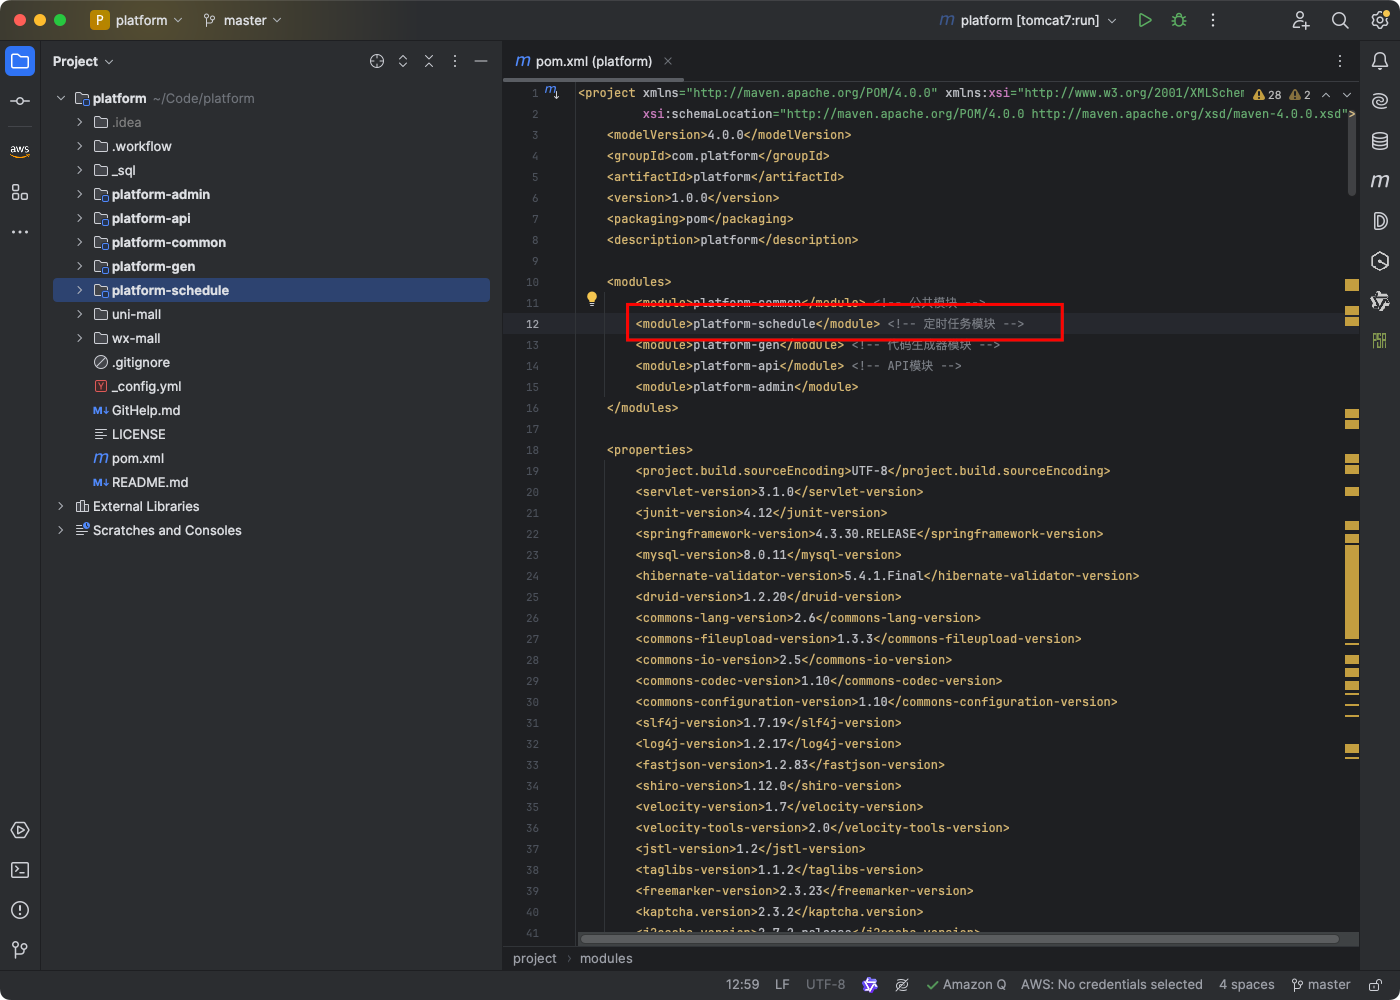Show more tool windows in left stripe
This screenshot has width=1400, height=1000.
click(20, 232)
